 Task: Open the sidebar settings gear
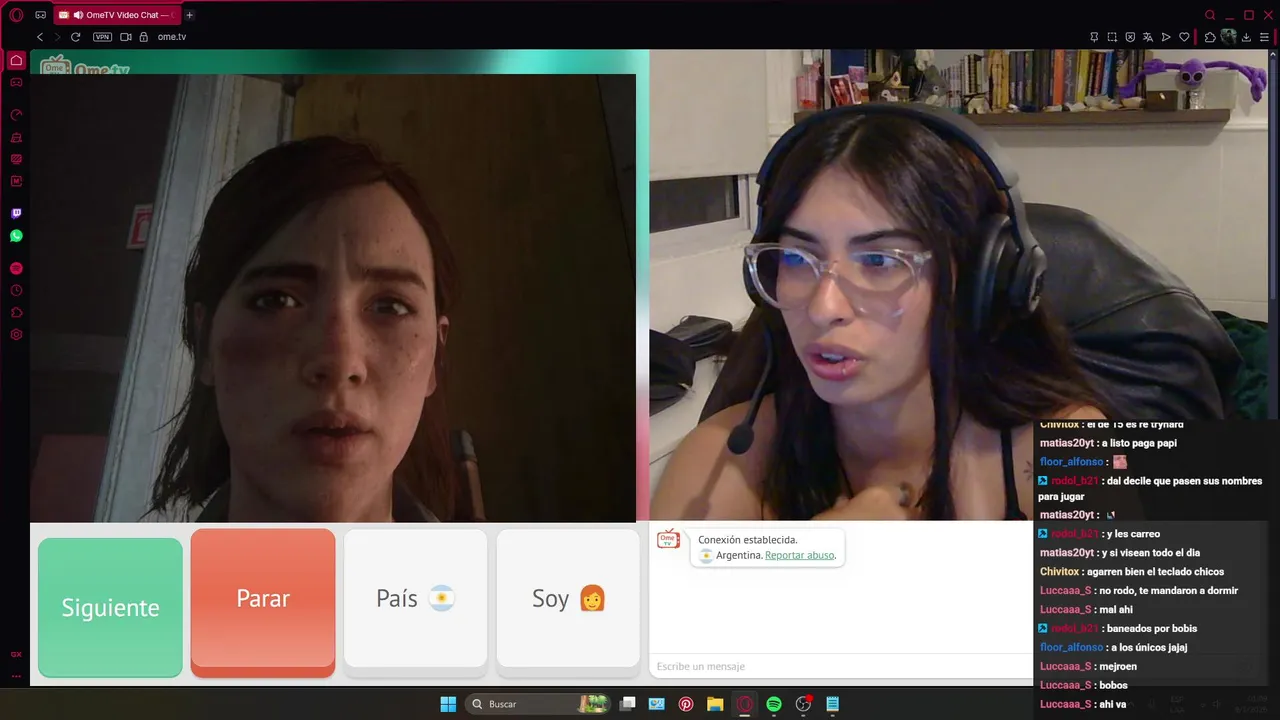[16, 334]
